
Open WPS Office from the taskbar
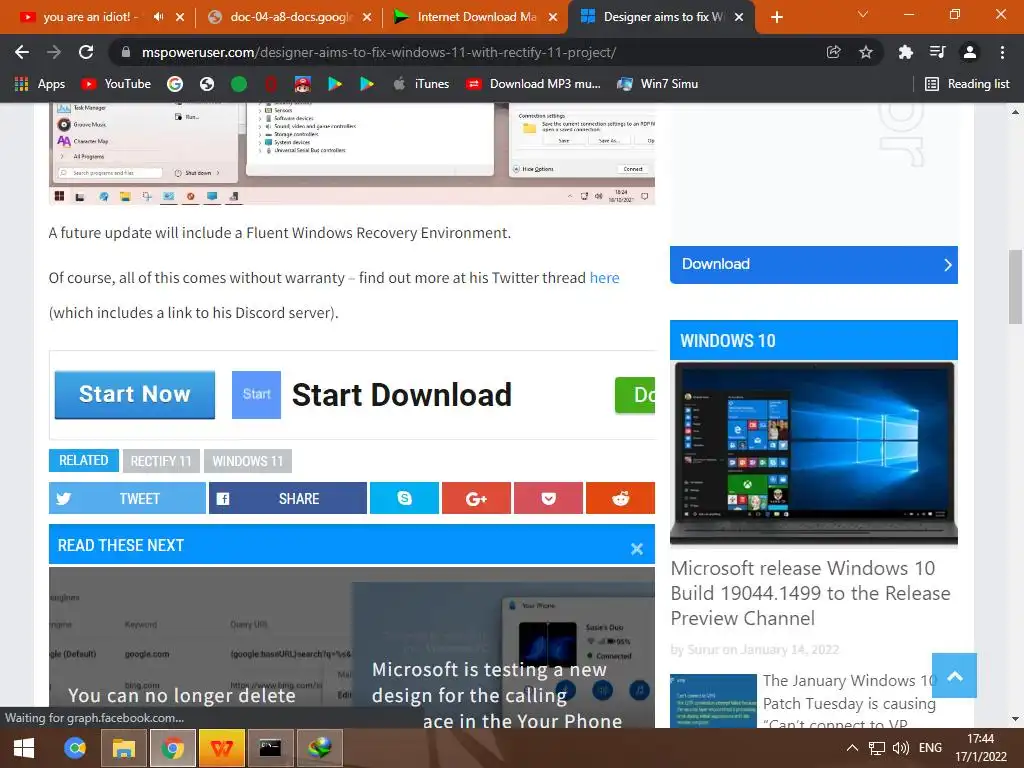(x=221, y=748)
